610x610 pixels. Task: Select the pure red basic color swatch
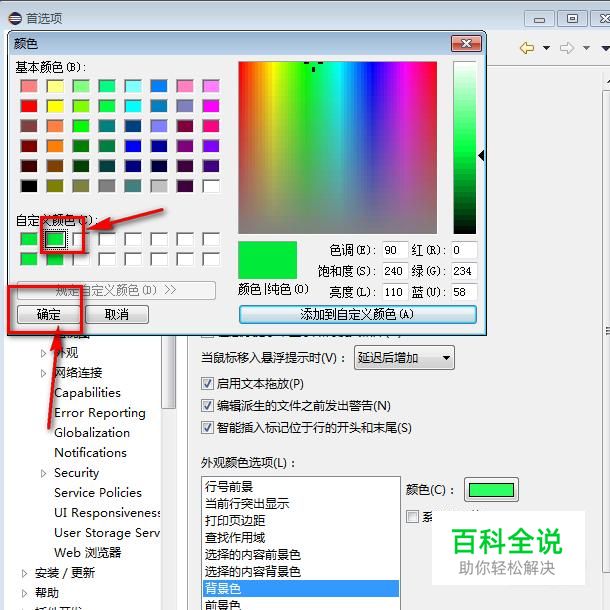pos(29,105)
